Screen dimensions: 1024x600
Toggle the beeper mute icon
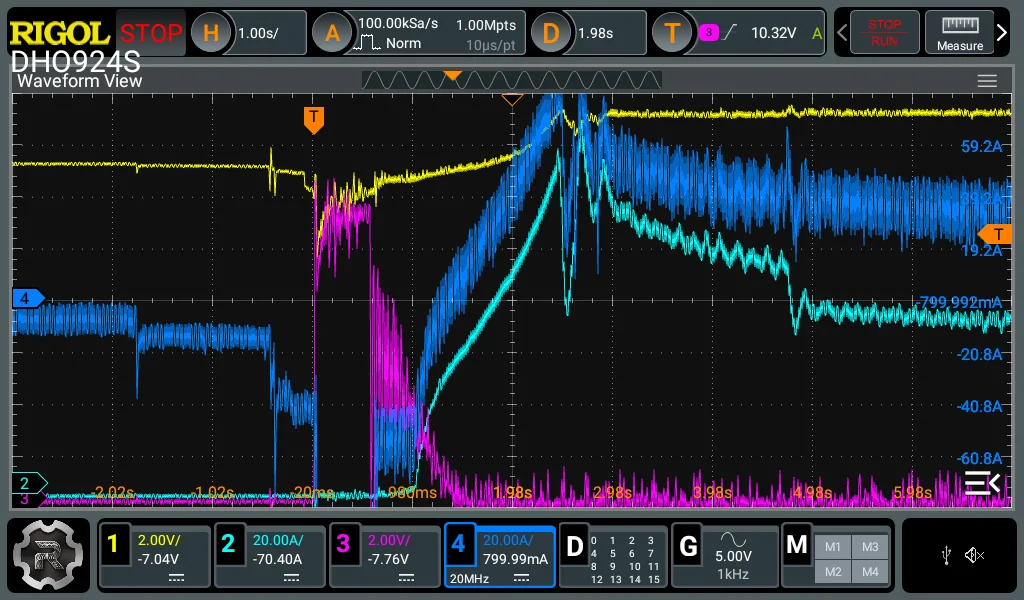coord(974,556)
